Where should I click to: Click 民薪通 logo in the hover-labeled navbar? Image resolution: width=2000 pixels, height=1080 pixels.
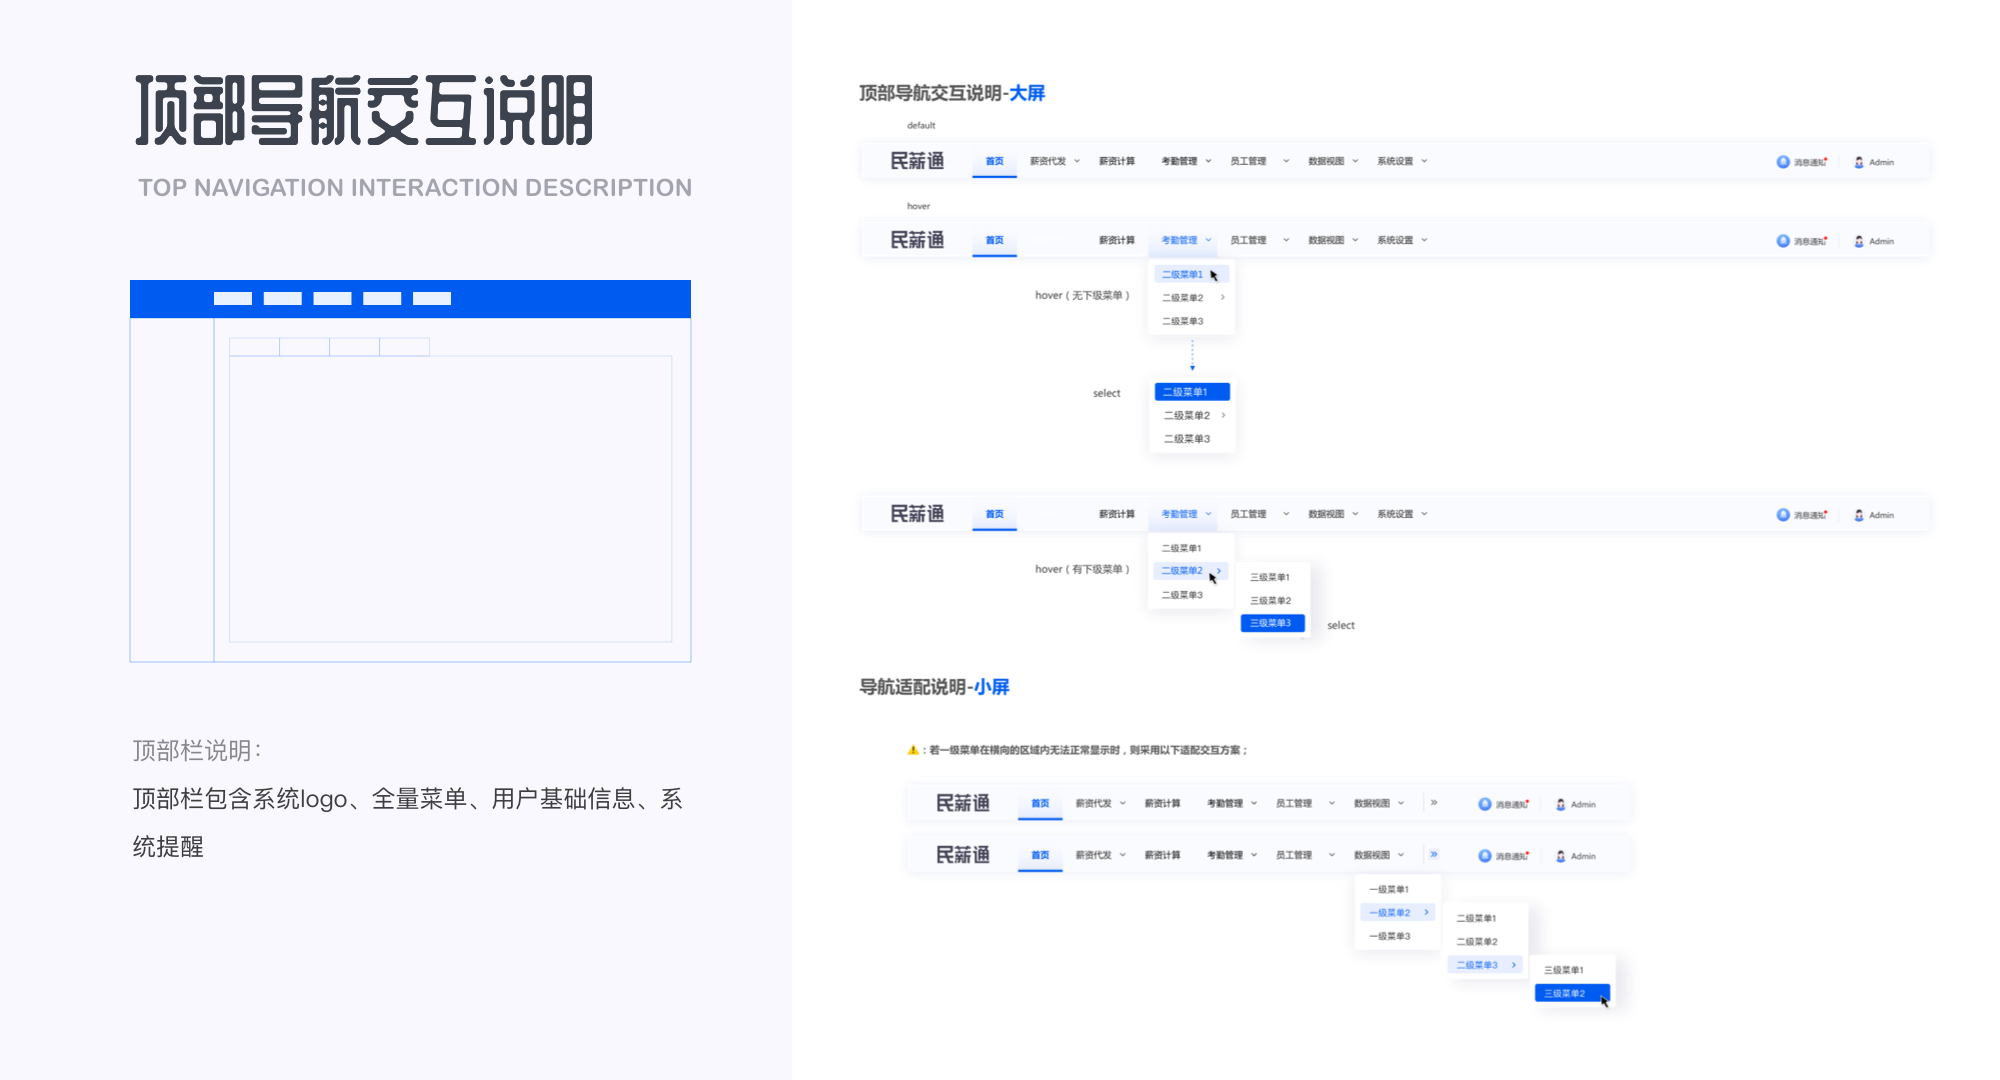(917, 240)
